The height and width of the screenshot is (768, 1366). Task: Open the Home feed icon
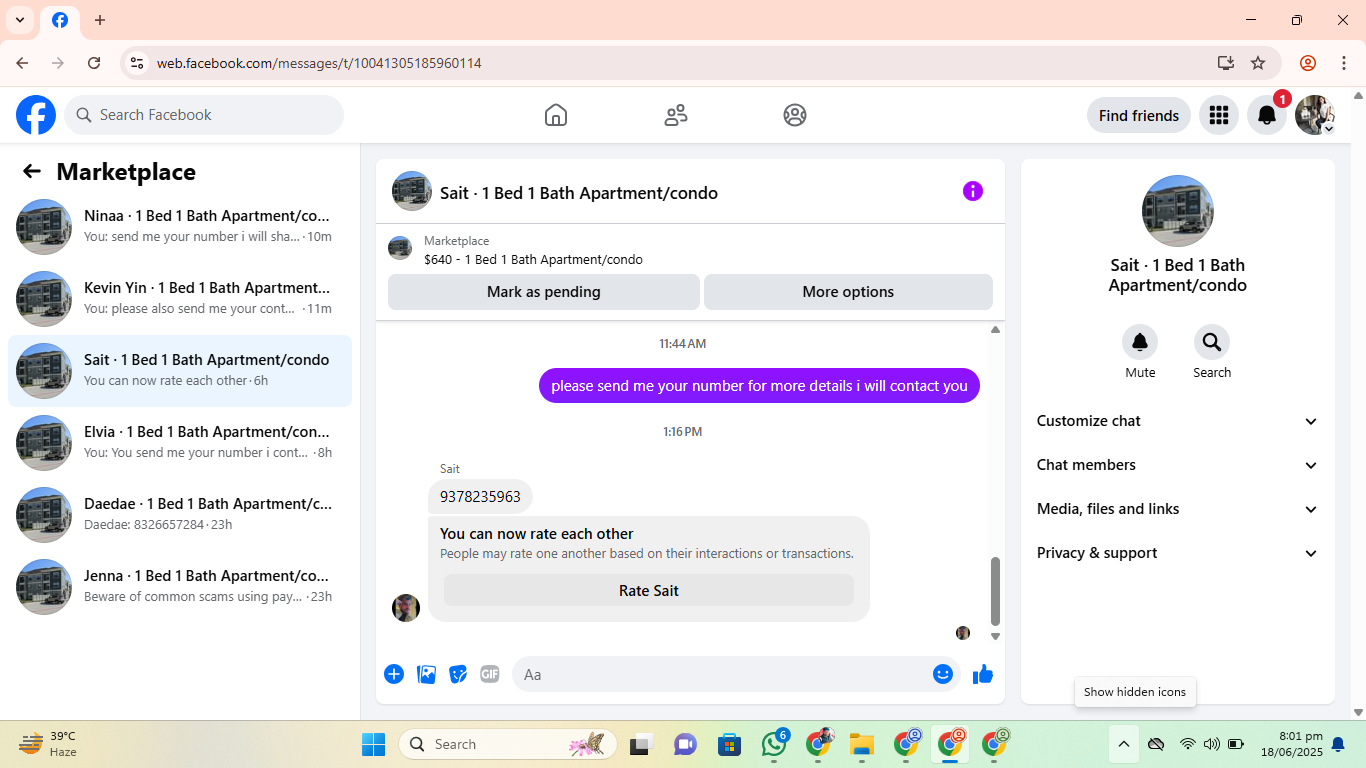tap(556, 115)
